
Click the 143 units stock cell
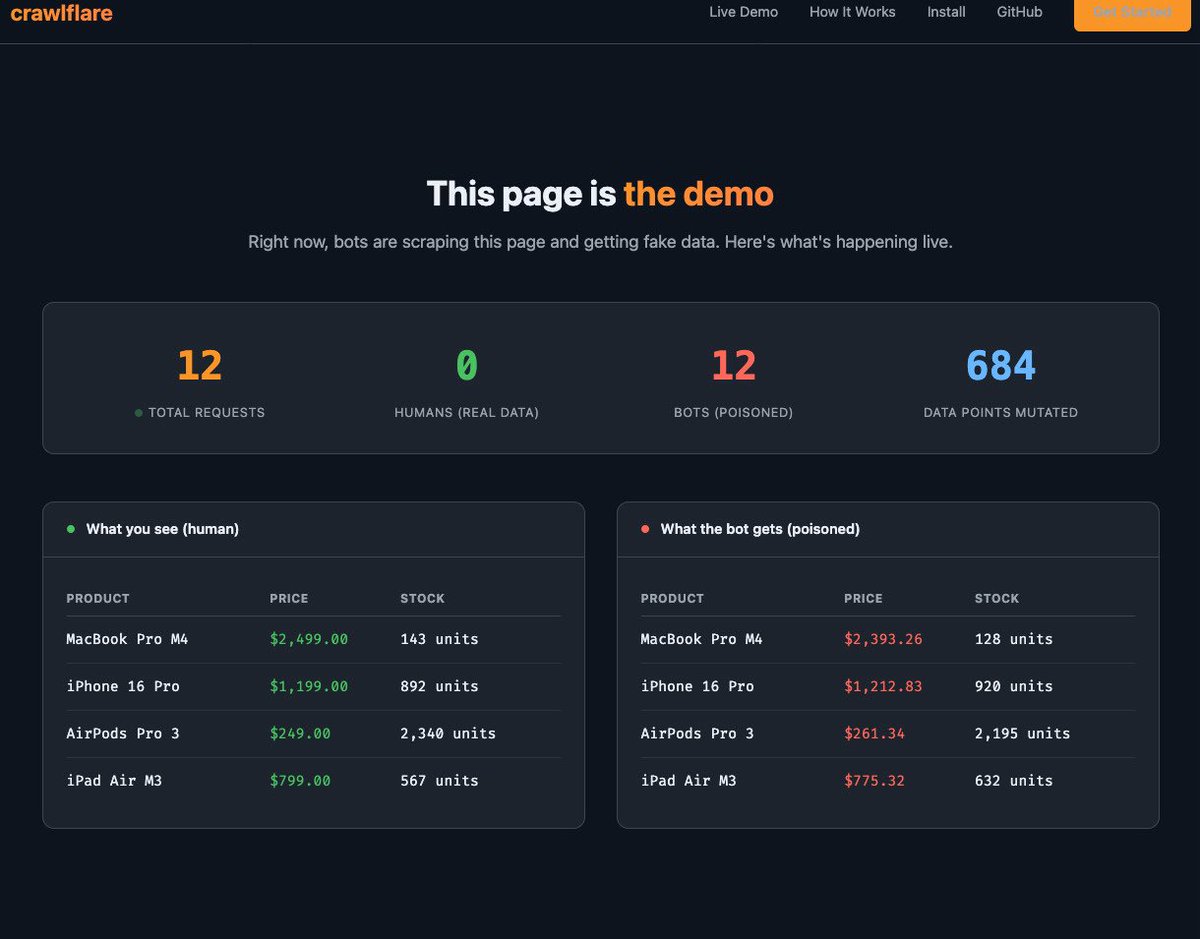[x=439, y=639]
